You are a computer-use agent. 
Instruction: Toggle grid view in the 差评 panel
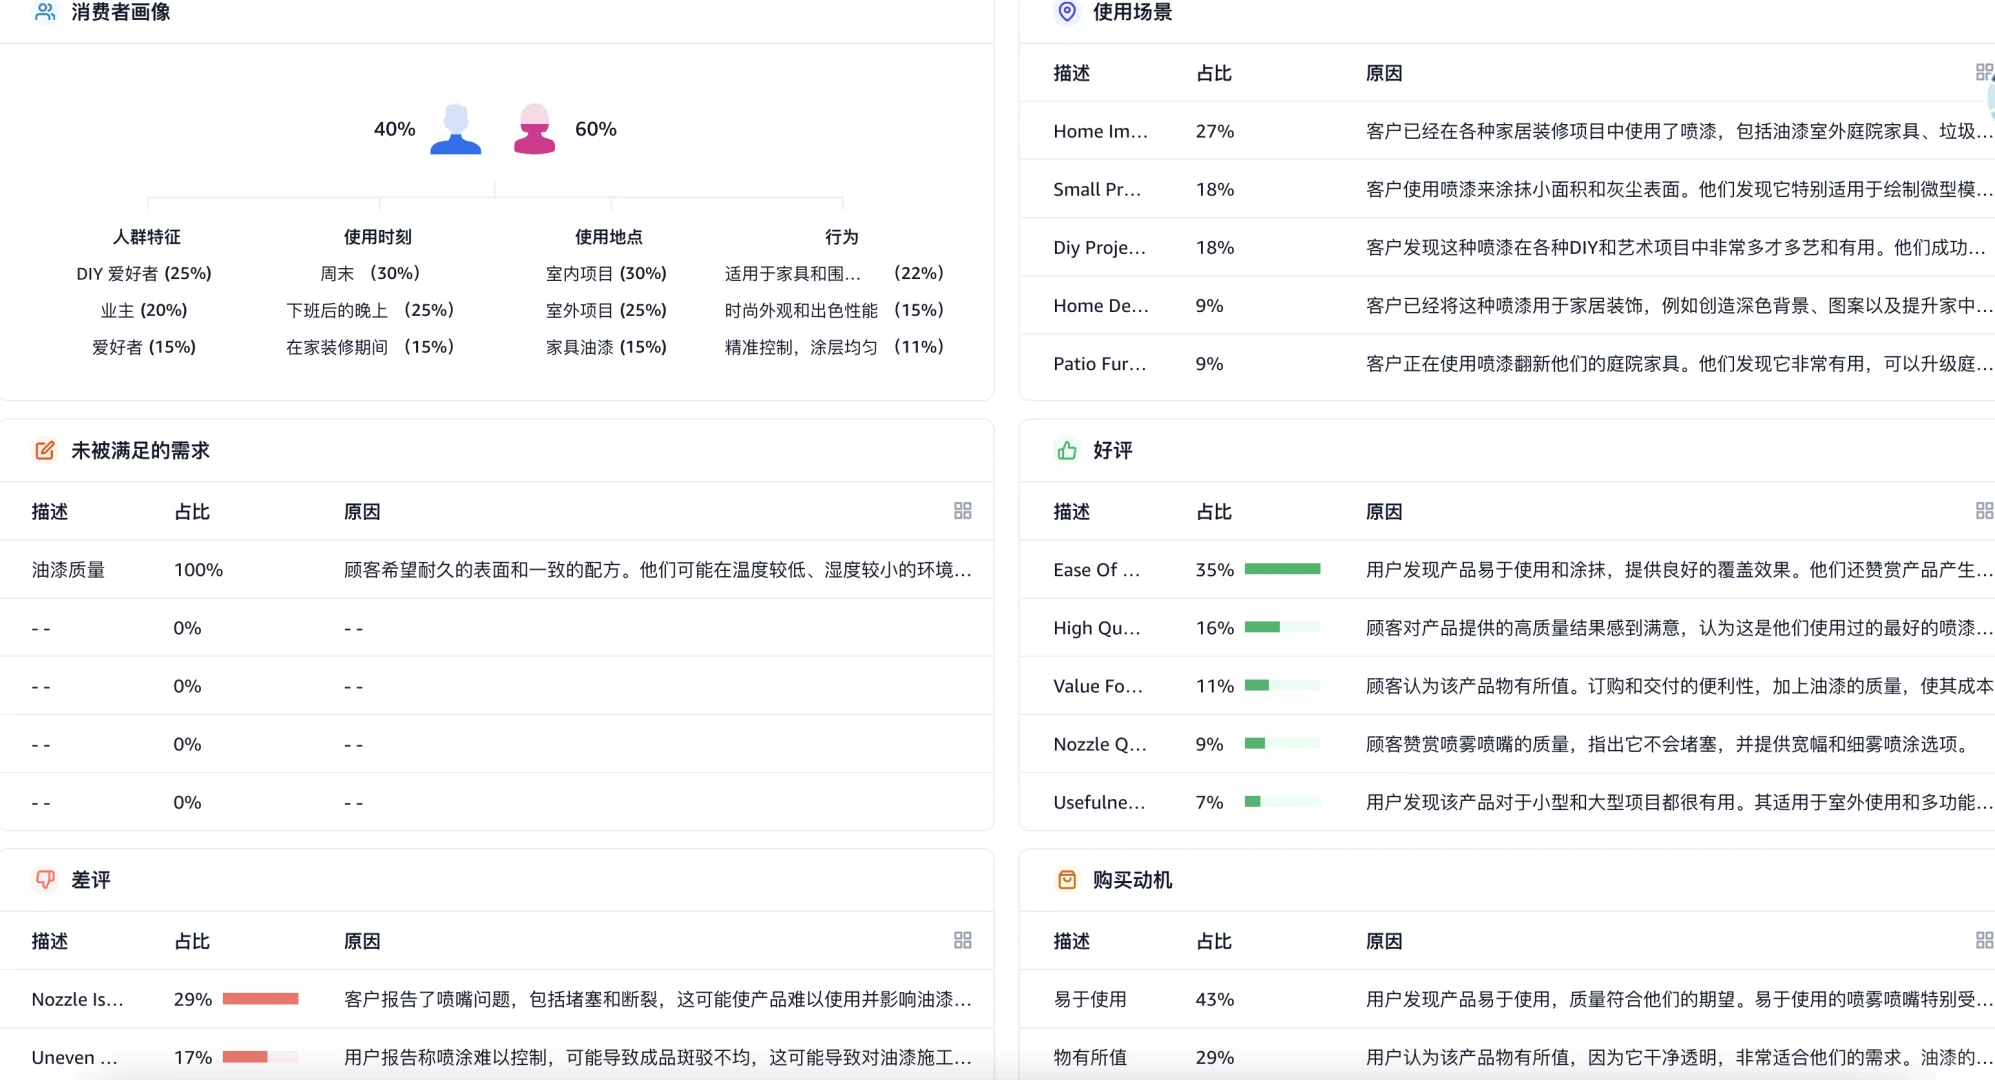(963, 940)
